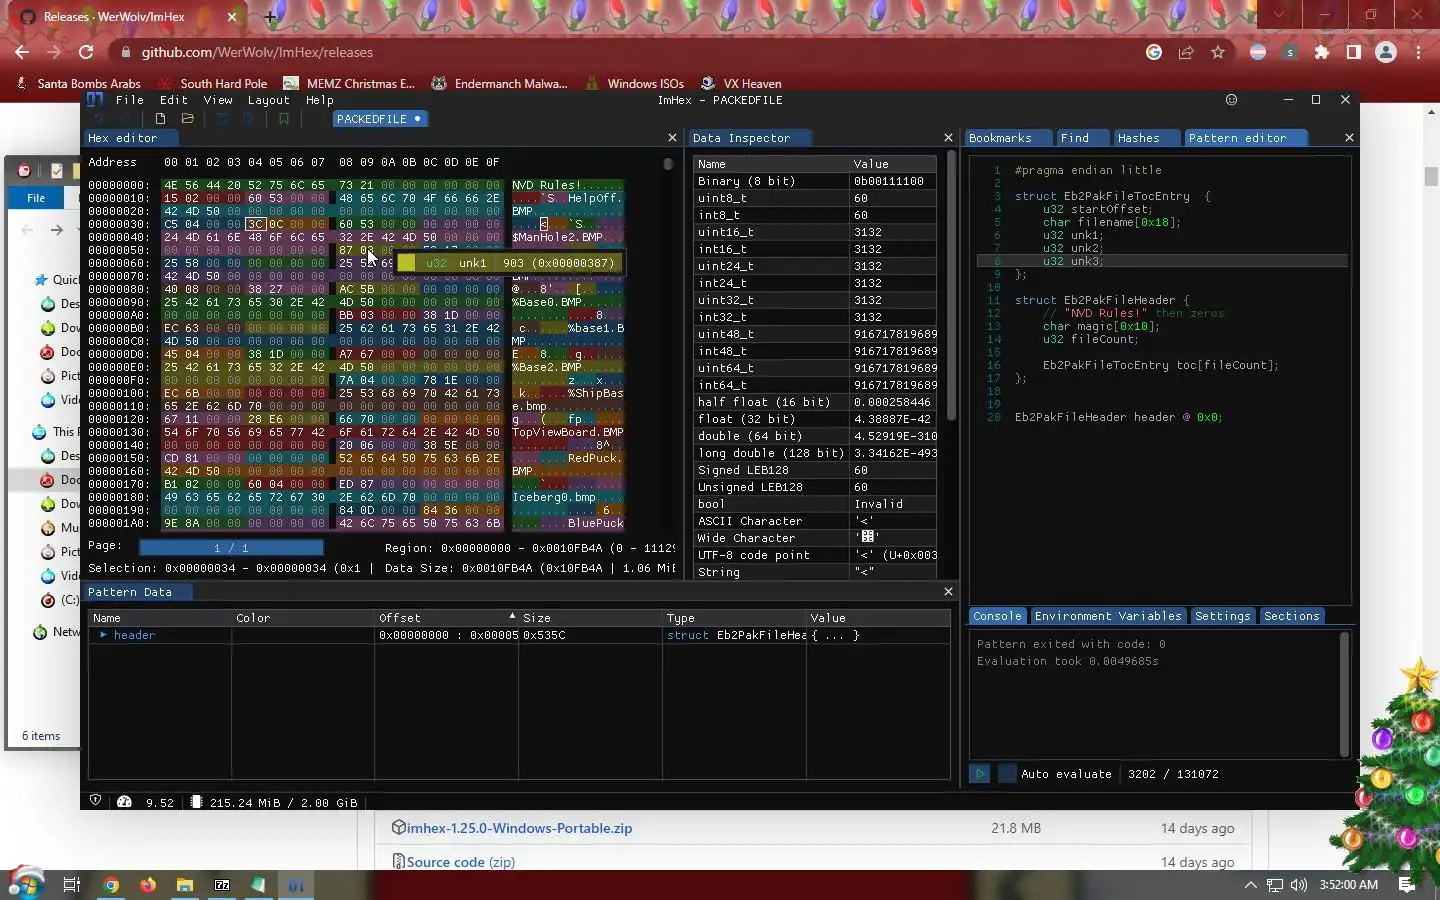Open the Help menu in ImHex
Screen dimensions: 1440x900
(320, 100)
